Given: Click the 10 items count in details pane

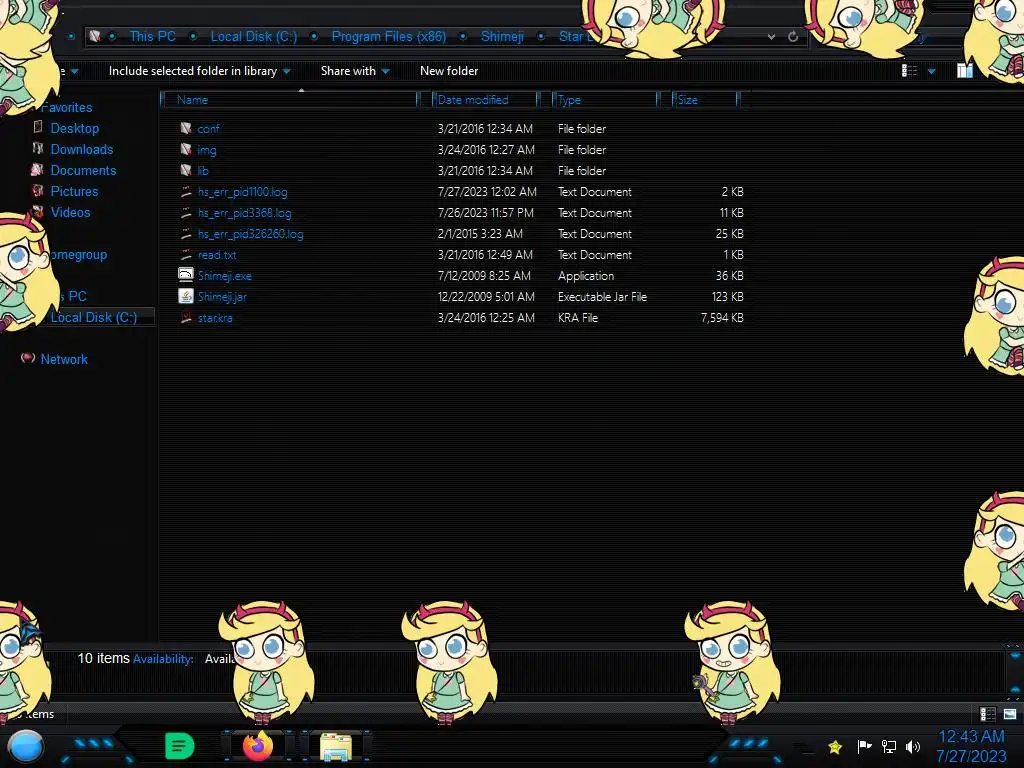Looking at the screenshot, I should (x=103, y=658).
